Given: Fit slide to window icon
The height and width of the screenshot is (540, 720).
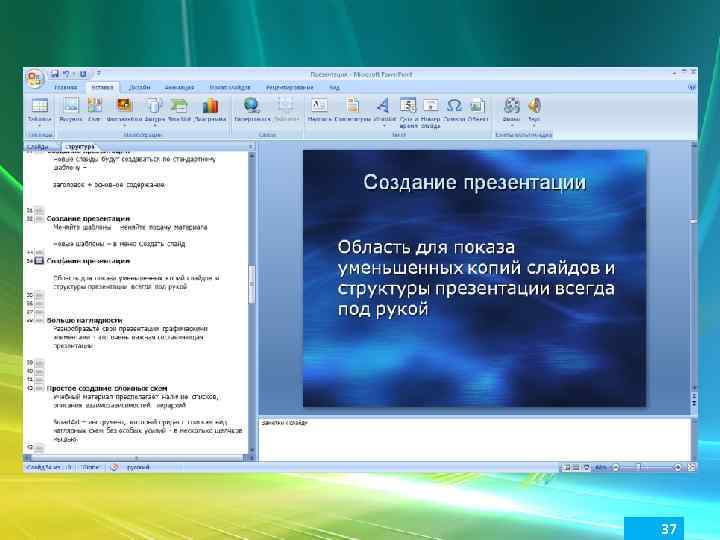Looking at the screenshot, I should tap(691, 467).
